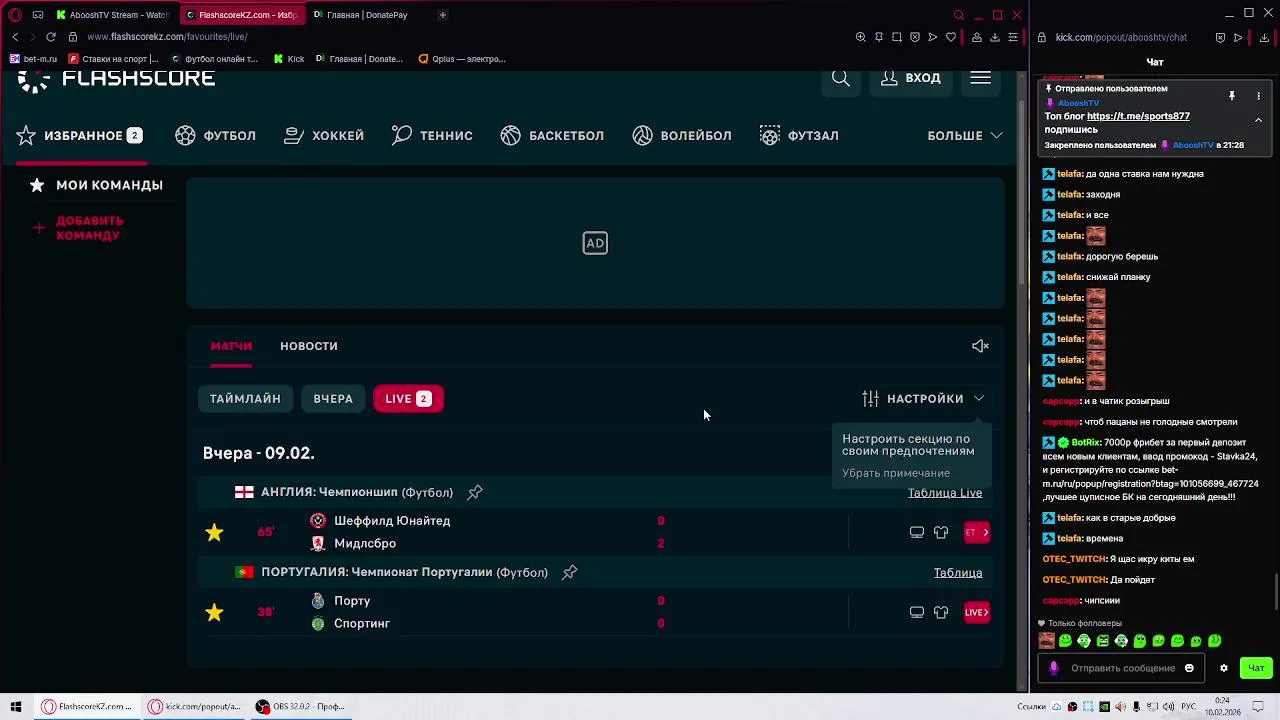
Task: Click lineup shirt icon on Порту match
Action: (941, 612)
